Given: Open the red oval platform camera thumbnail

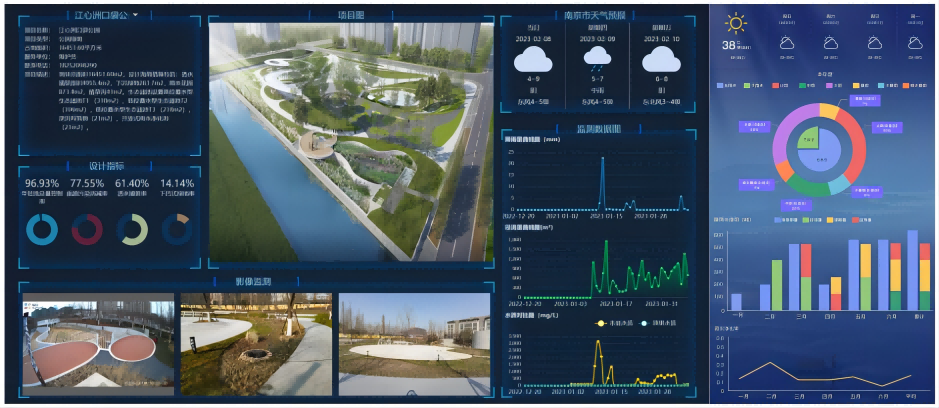Looking at the screenshot, I should tap(98, 344).
